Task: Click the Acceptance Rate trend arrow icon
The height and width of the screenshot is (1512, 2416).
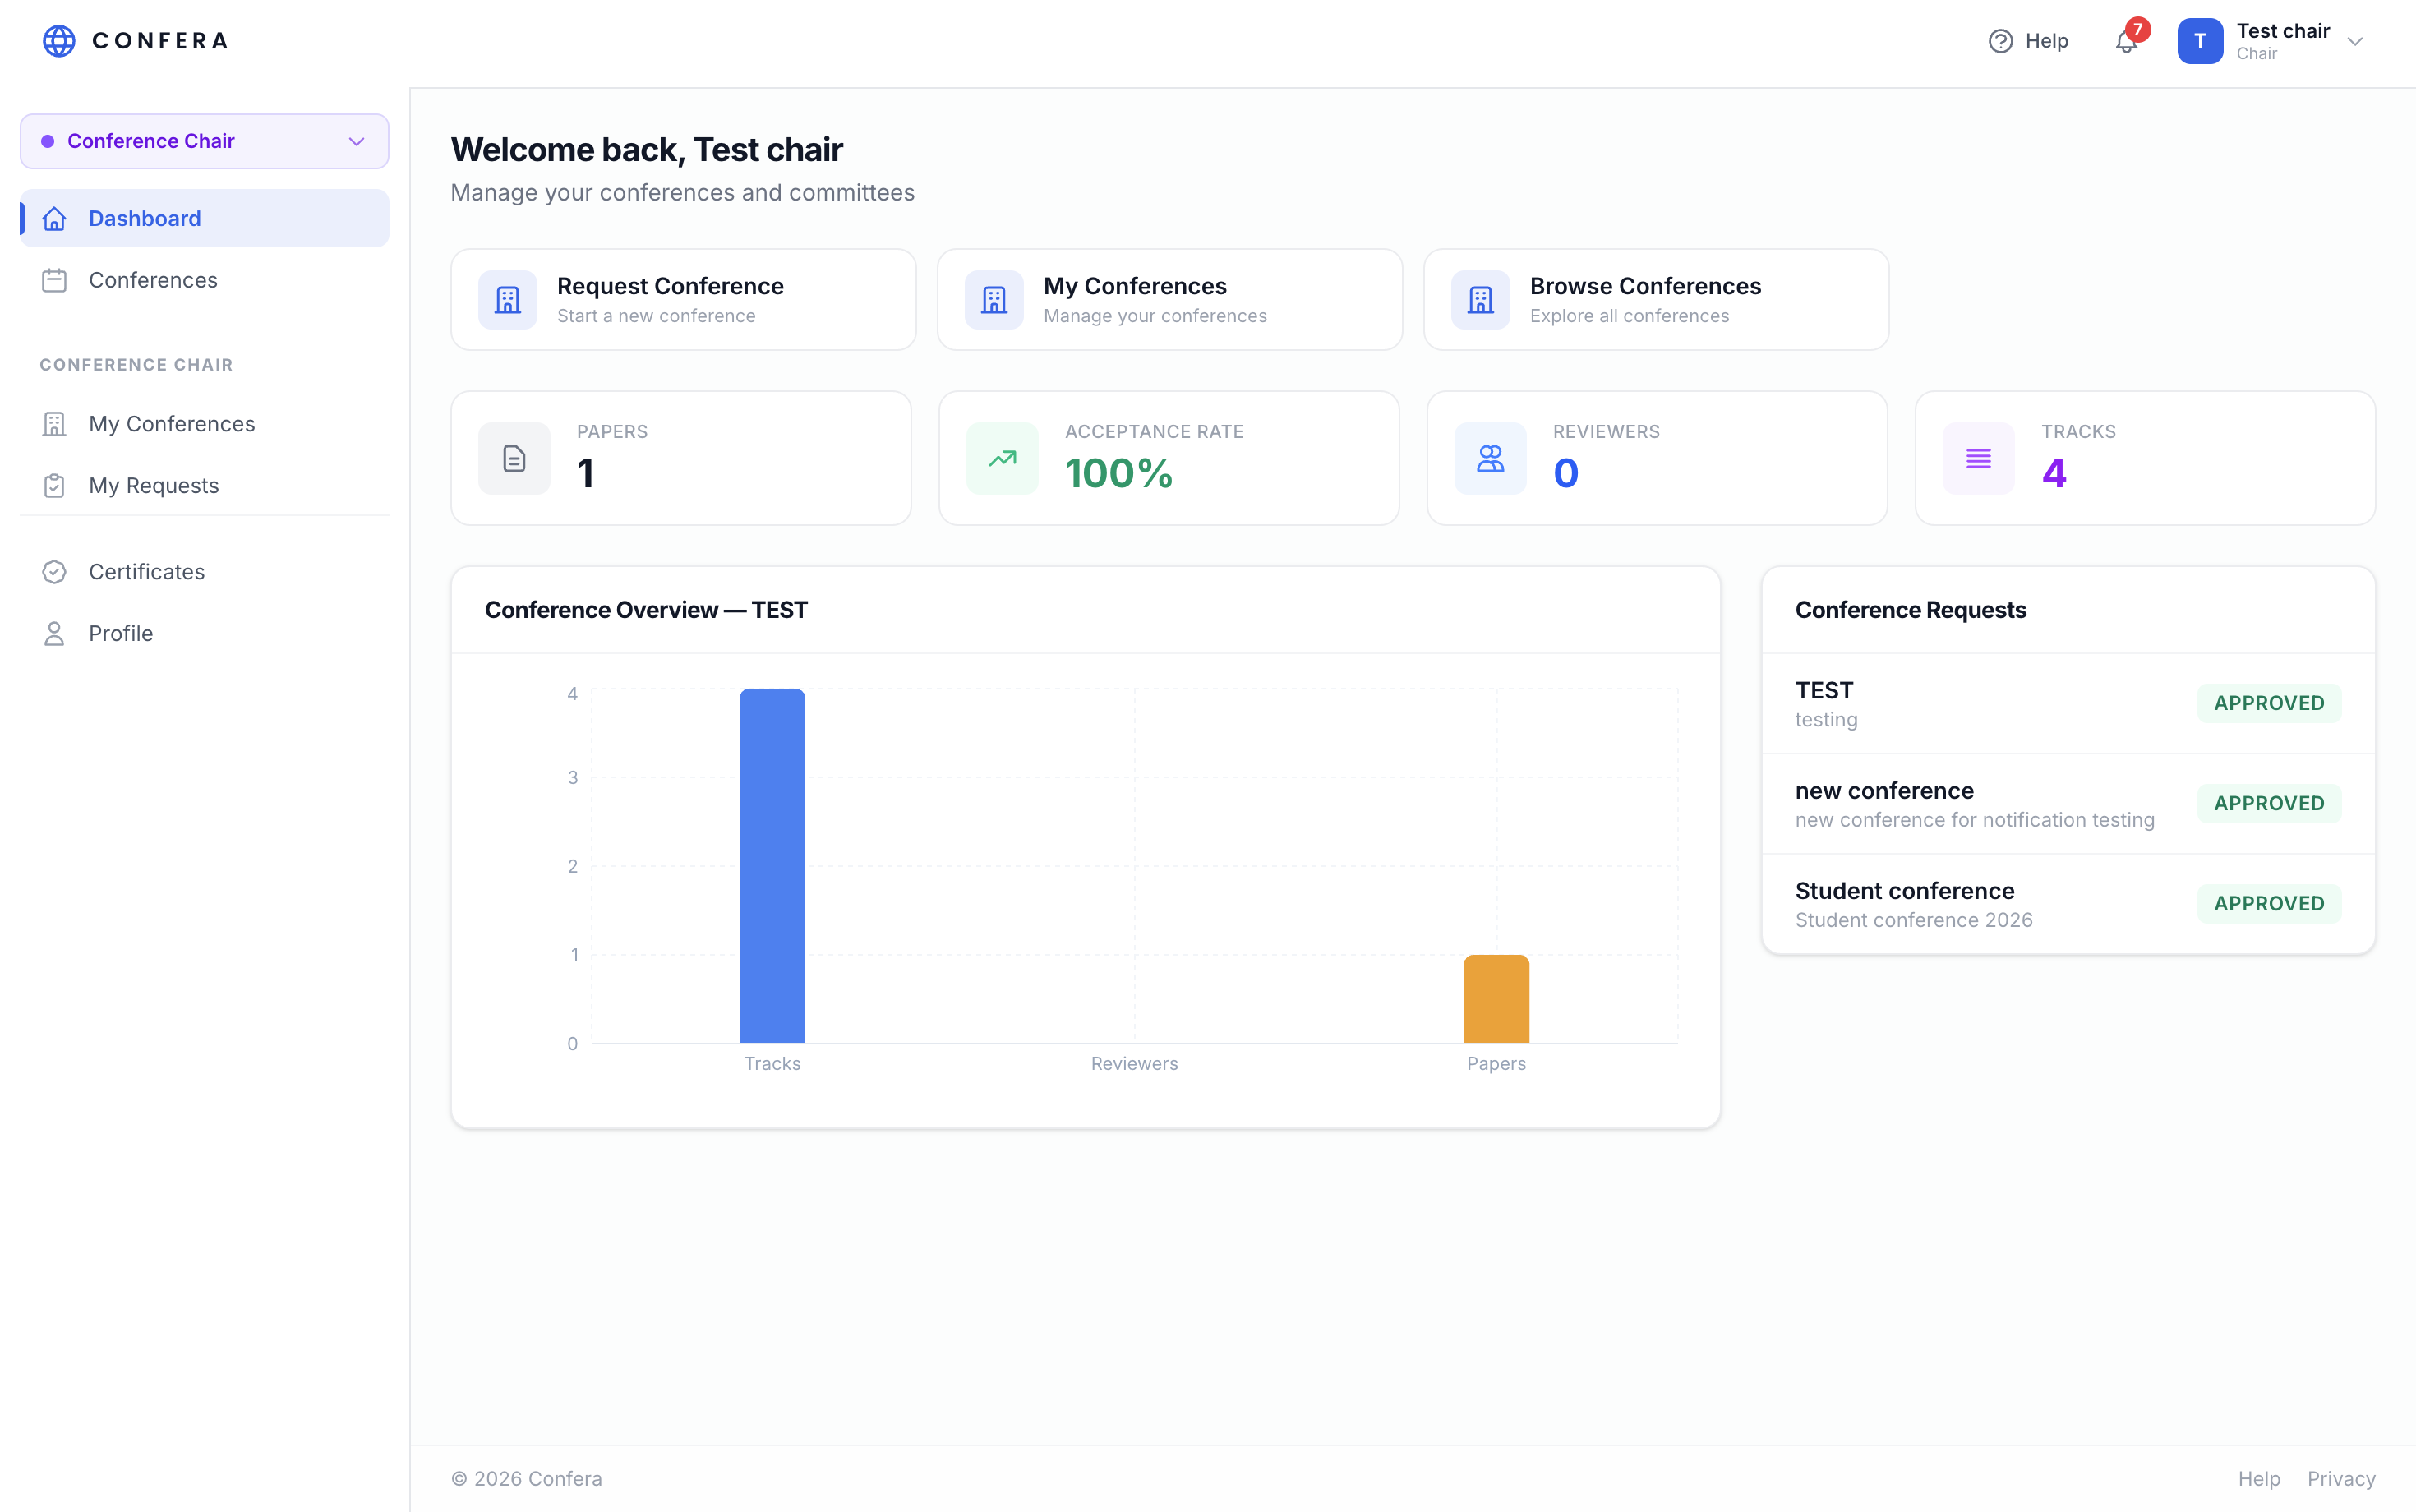Action: pos(1002,458)
